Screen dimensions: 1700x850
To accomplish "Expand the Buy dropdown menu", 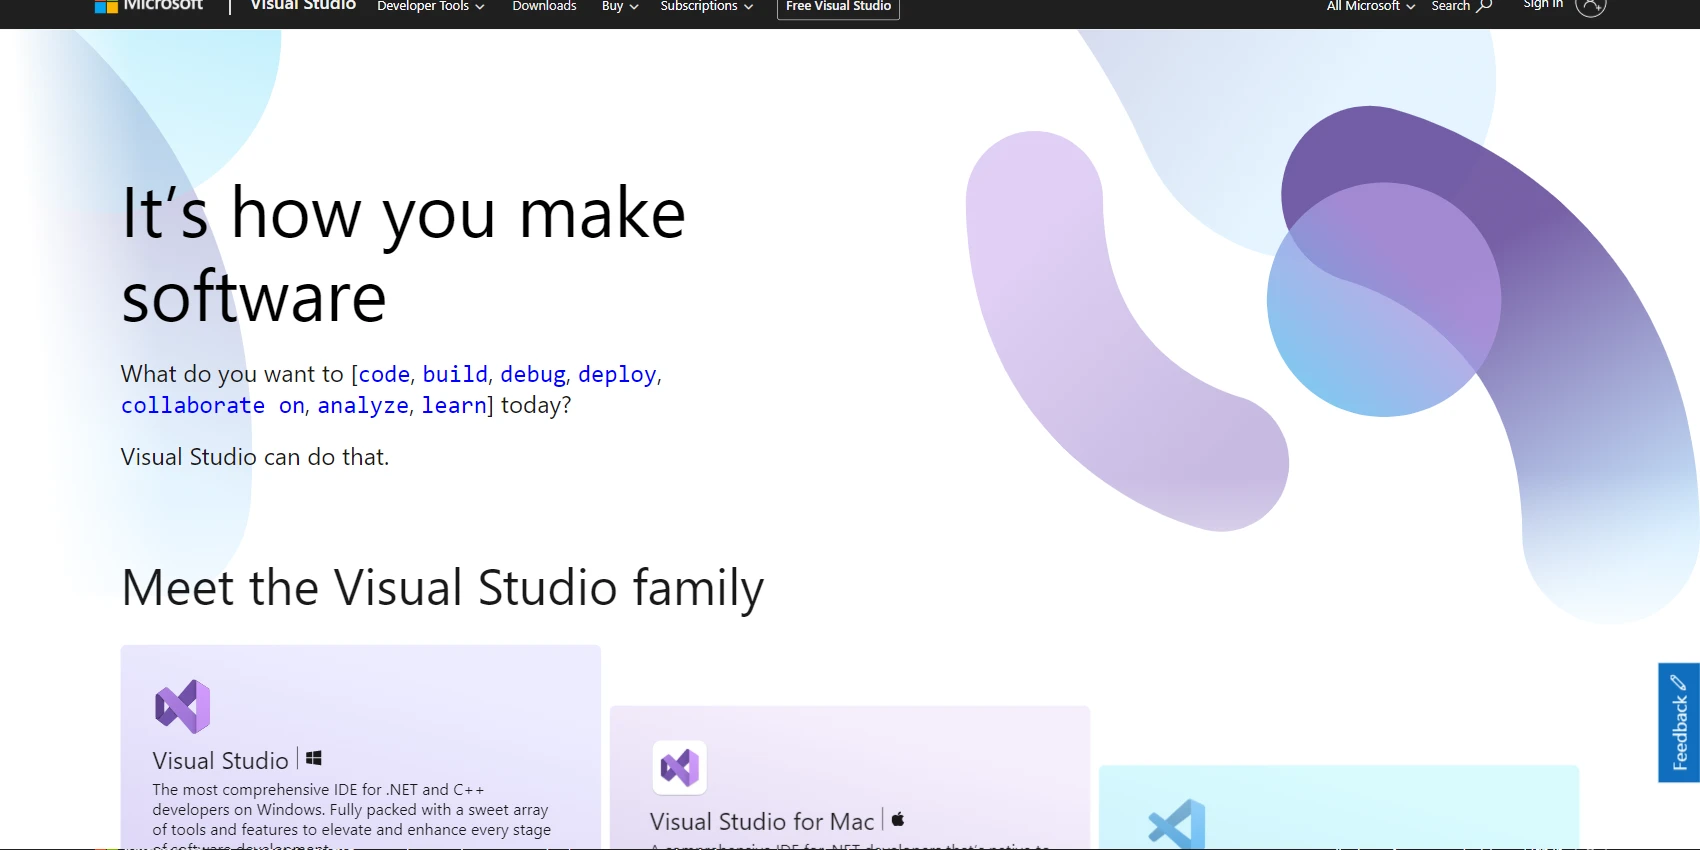I will point(620,6).
